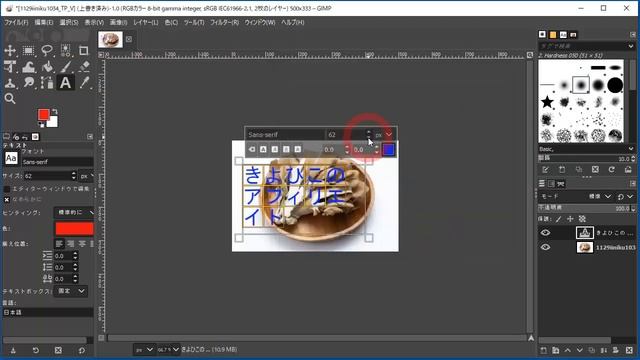
Task: Select the star brush in brushes panel
Action: [547, 102]
